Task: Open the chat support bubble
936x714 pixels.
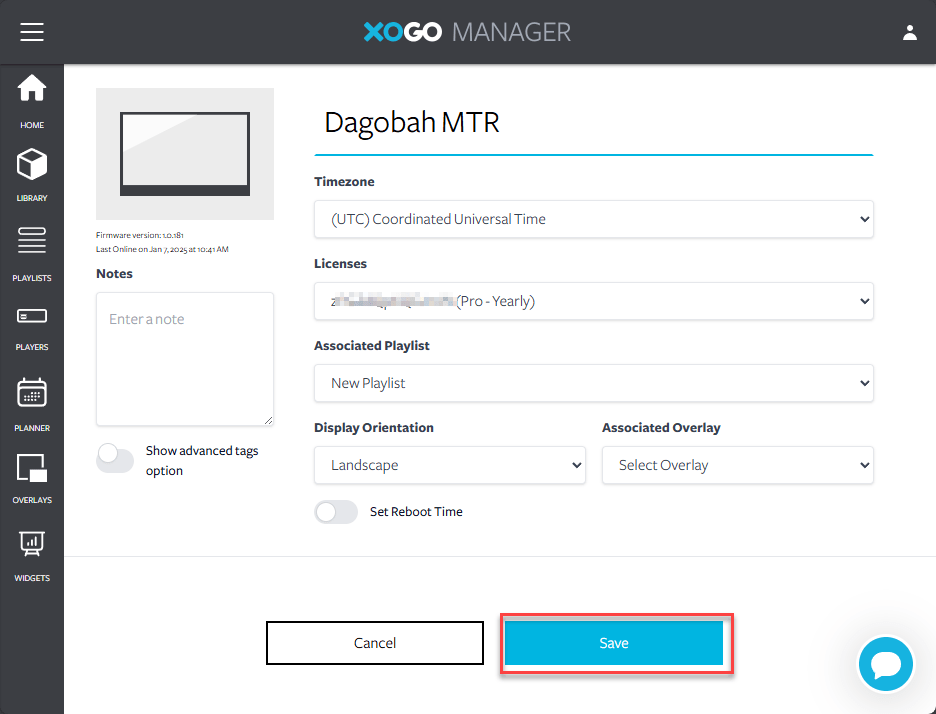Action: pos(886,664)
